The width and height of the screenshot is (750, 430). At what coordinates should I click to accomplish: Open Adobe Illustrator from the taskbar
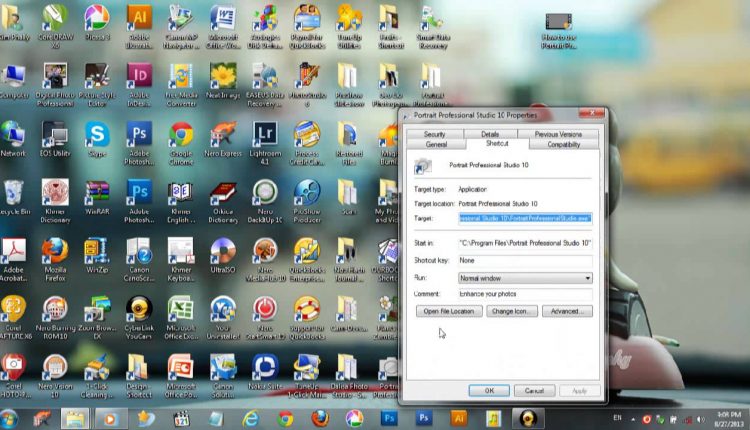(458, 419)
